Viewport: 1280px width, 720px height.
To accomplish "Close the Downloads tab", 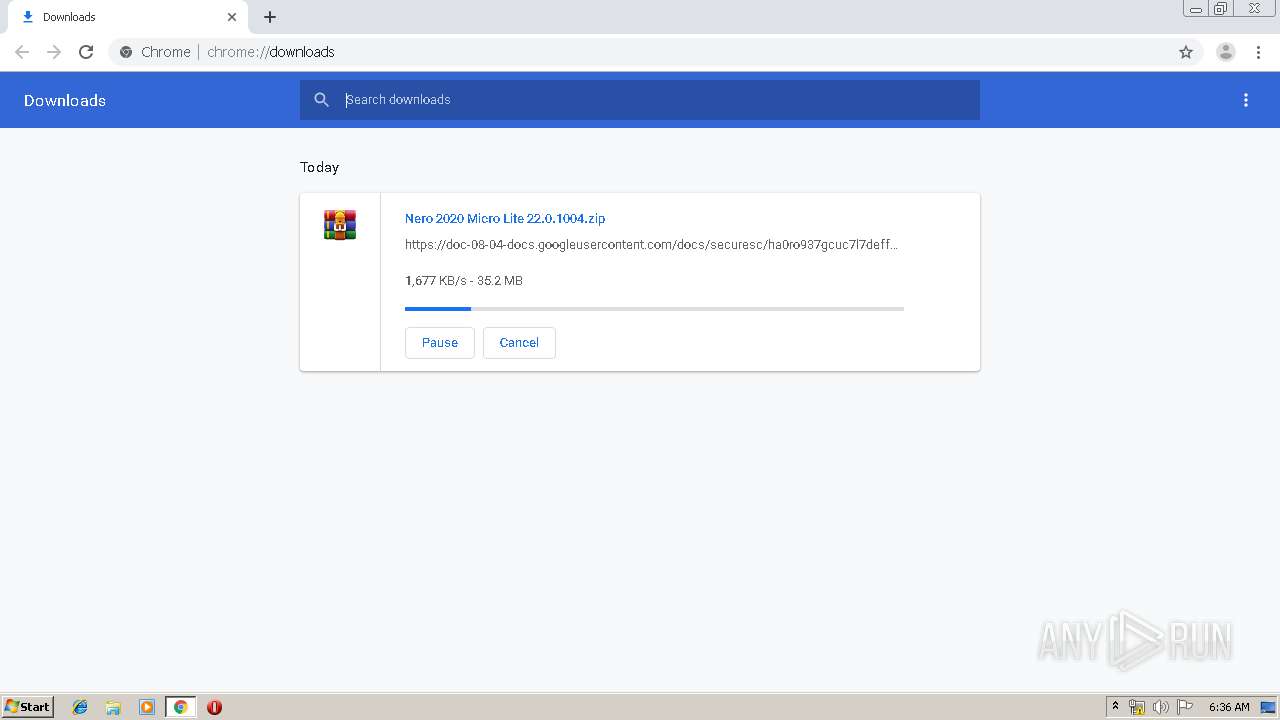I will pyautogui.click(x=232, y=17).
